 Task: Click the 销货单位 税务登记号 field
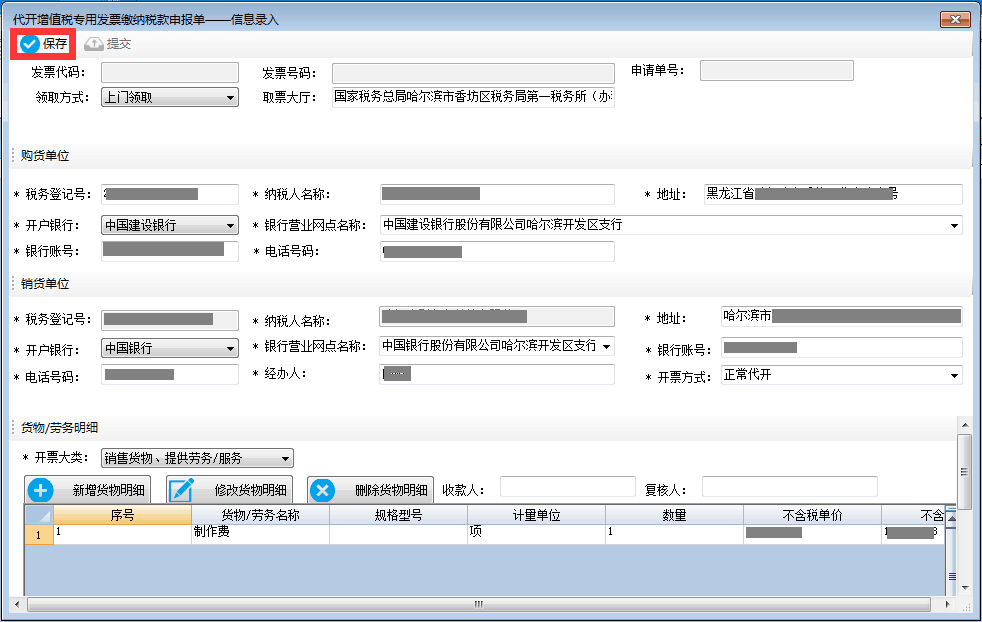170,319
